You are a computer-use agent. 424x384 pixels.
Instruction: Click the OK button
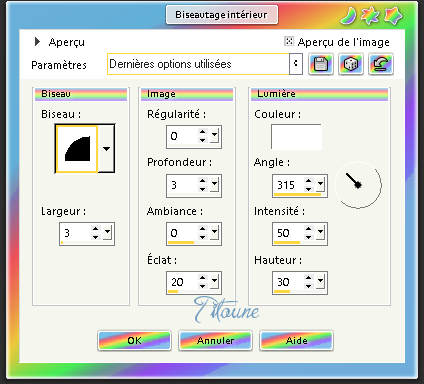point(134,341)
